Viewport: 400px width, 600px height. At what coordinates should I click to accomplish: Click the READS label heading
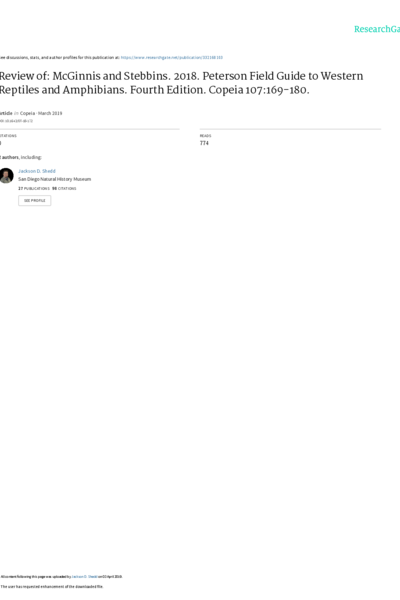click(x=205, y=136)
